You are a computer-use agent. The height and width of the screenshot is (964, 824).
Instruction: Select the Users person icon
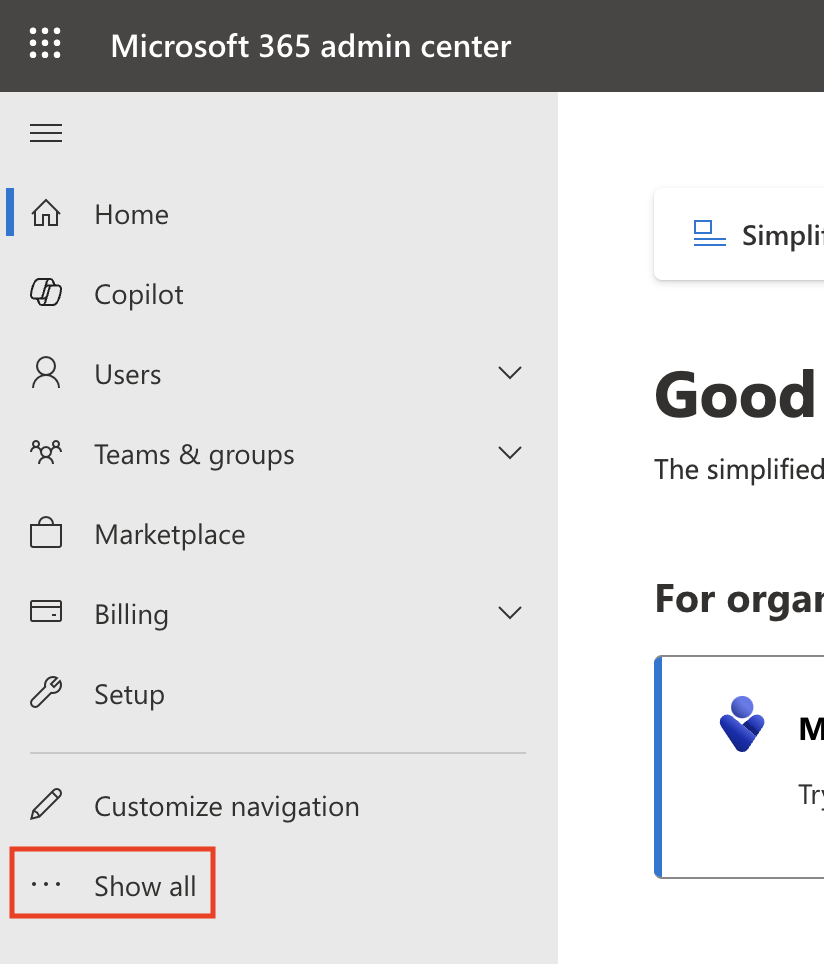click(46, 374)
